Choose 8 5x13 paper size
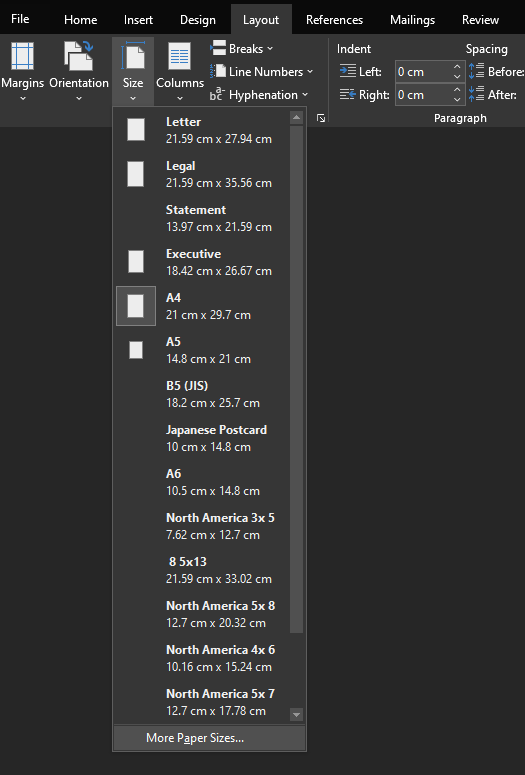Viewport: 525px width, 775px height. click(202, 570)
